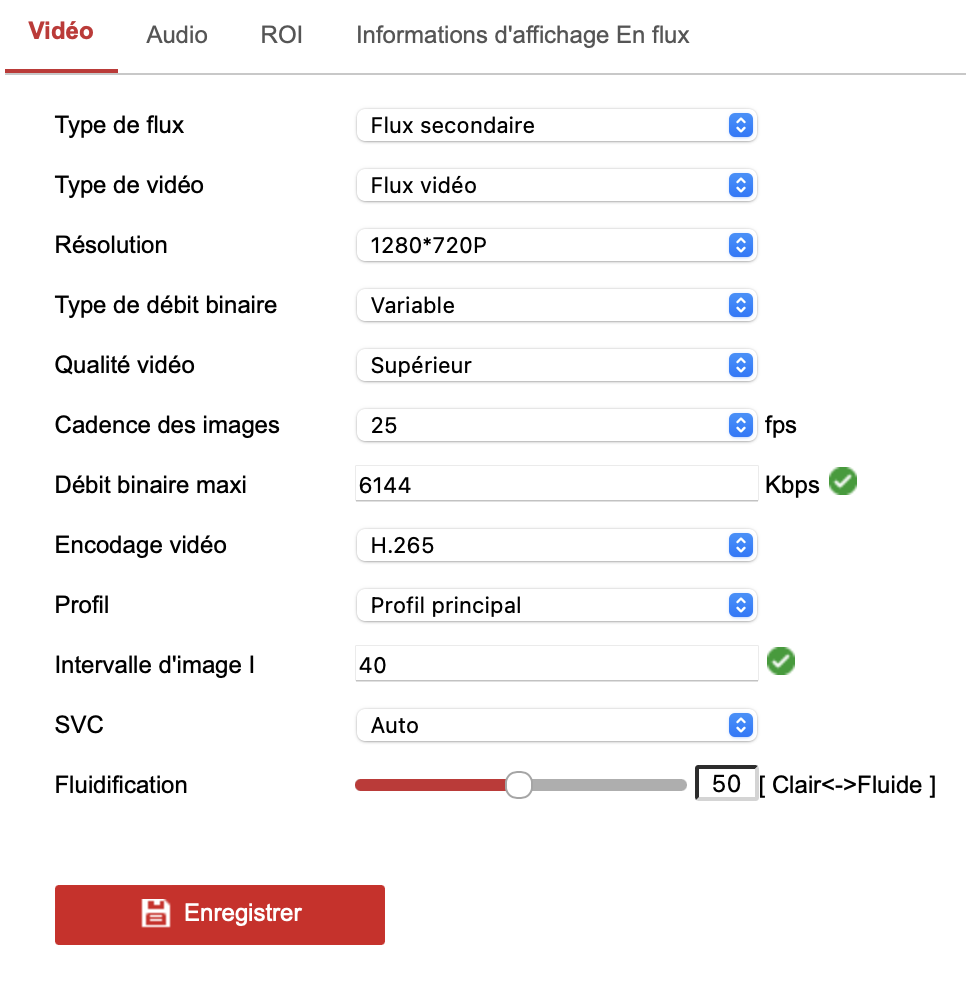This screenshot has height=984, width=966.
Task: Go to Informations d'affichage En flux tab
Action: 522,35
